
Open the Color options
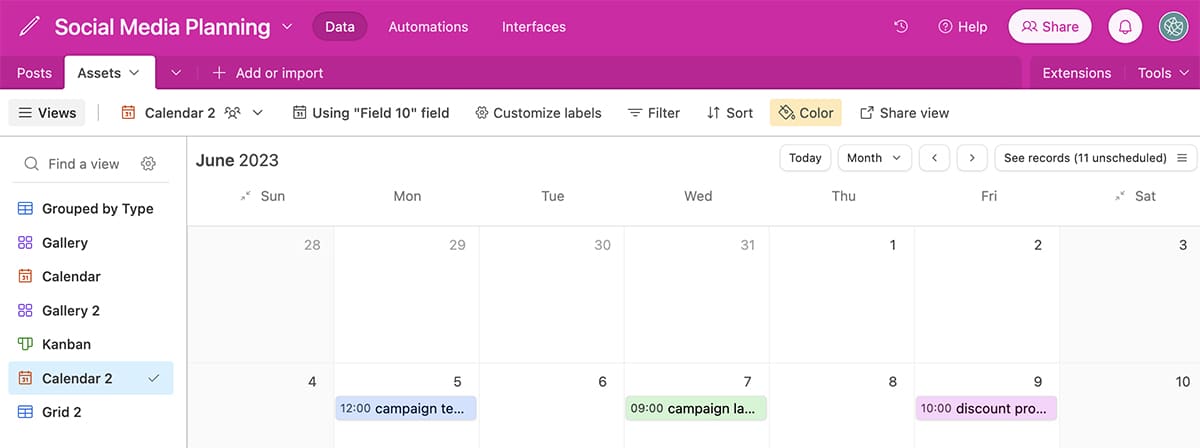click(805, 113)
